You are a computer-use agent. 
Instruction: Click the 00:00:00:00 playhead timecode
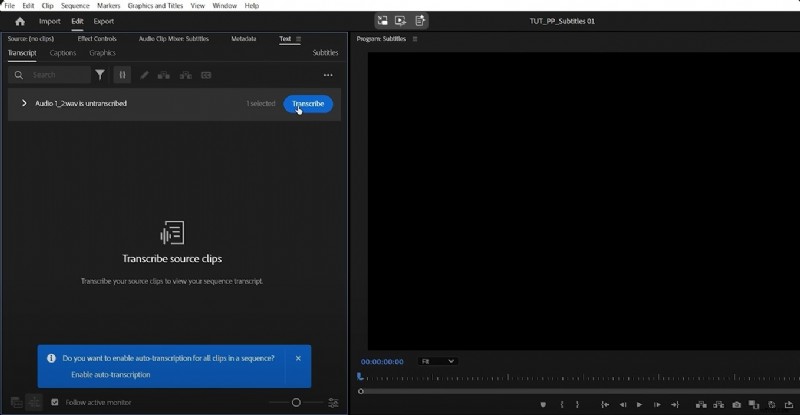pyautogui.click(x=382, y=361)
